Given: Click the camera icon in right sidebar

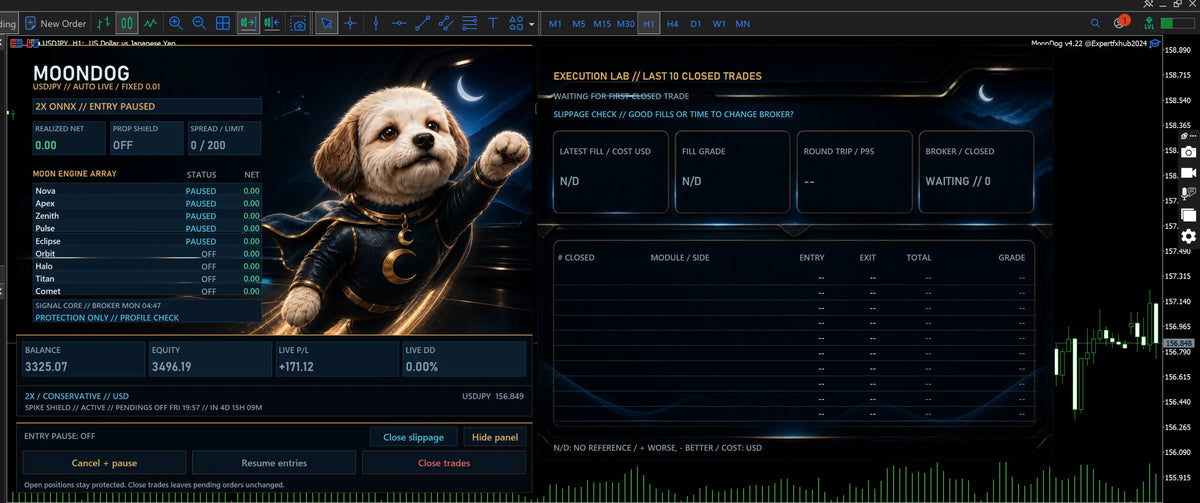Looking at the screenshot, I should tap(1188, 152).
